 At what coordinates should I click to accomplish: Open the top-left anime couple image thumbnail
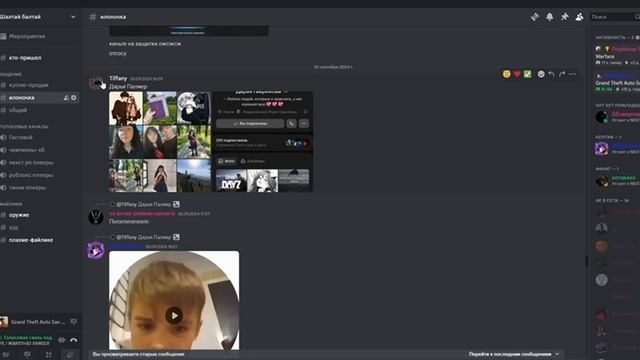126,108
